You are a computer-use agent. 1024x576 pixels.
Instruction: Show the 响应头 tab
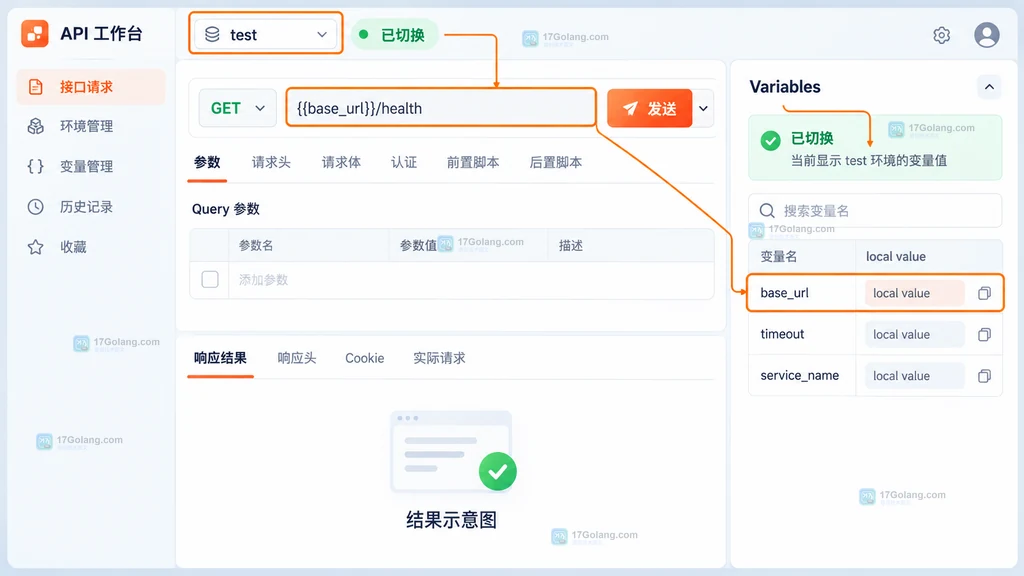296,359
